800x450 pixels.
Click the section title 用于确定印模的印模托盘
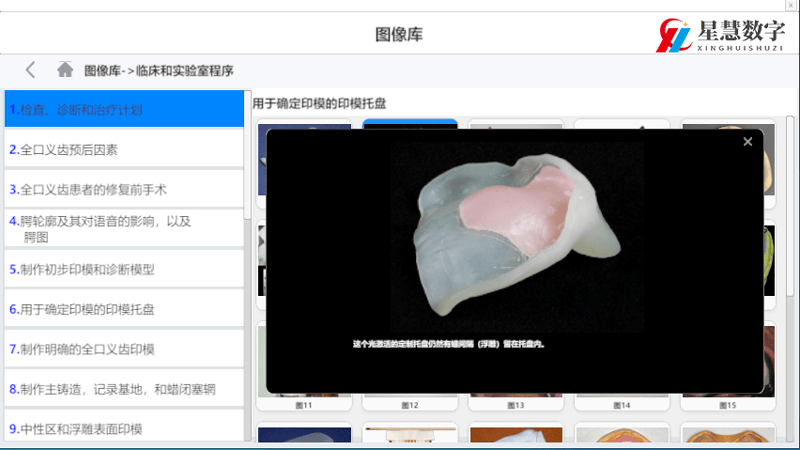click(x=319, y=104)
